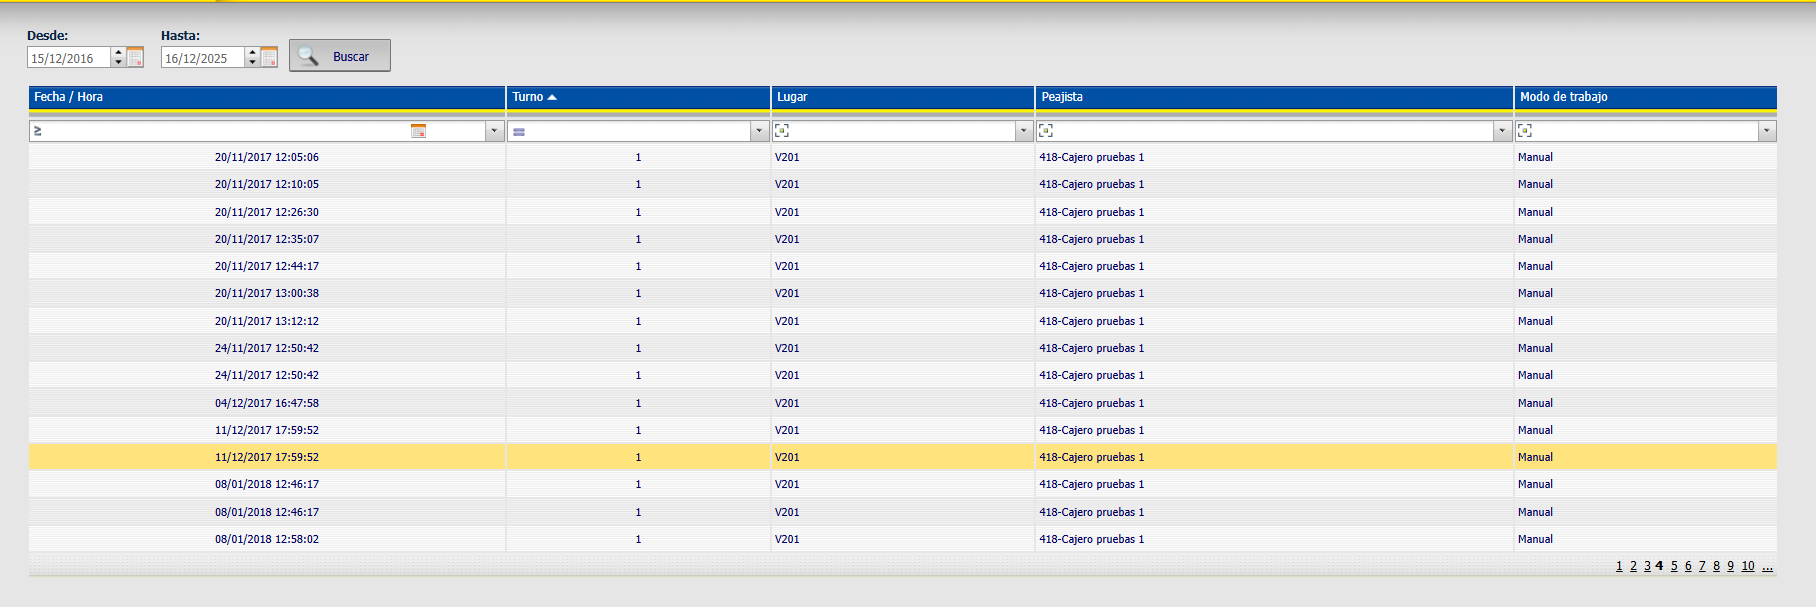Increase the Desde date with up stepper
This screenshot has height=607, width=1816.
(118, 53)
